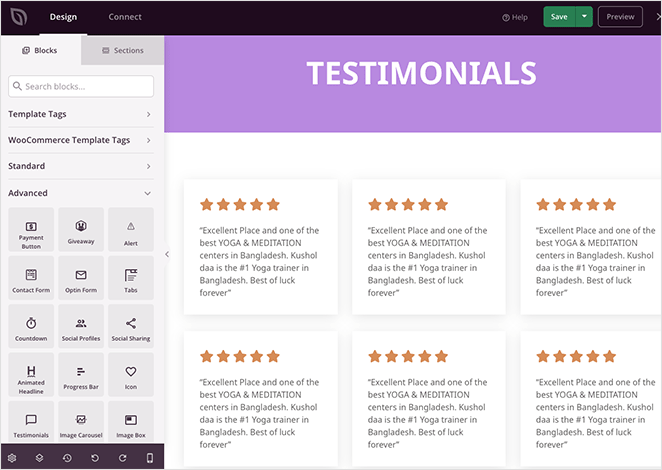Collapse the left sidebar panel handle

167,254
